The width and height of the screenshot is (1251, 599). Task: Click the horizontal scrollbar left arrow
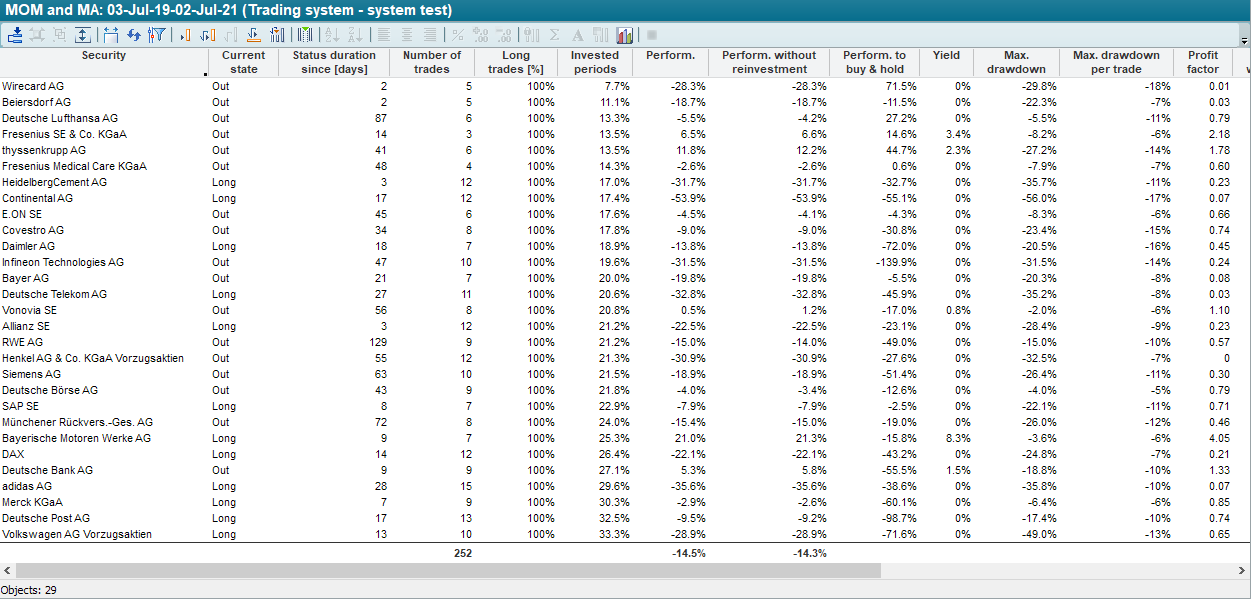click(x=7, y=570)
